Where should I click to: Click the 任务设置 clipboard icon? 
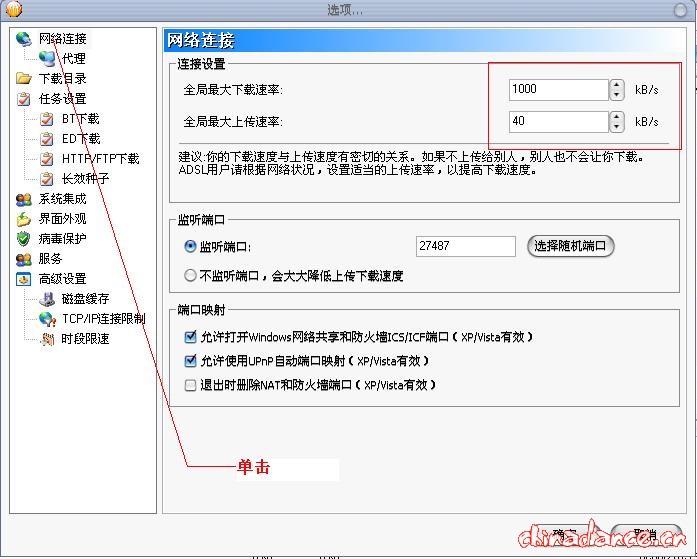pyautogui.click(x=23, y=99)
